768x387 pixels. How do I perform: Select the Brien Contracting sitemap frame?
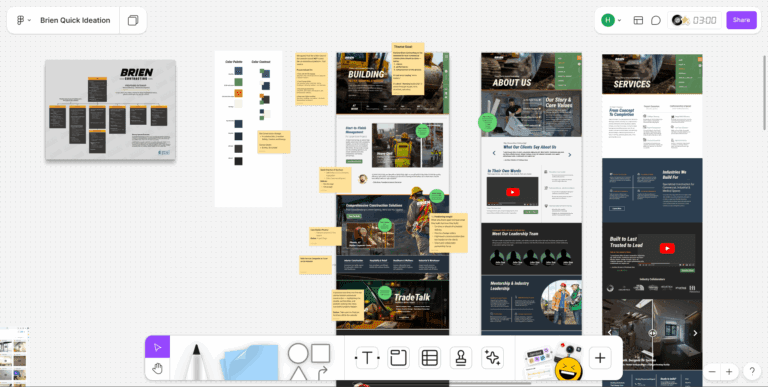111,110
